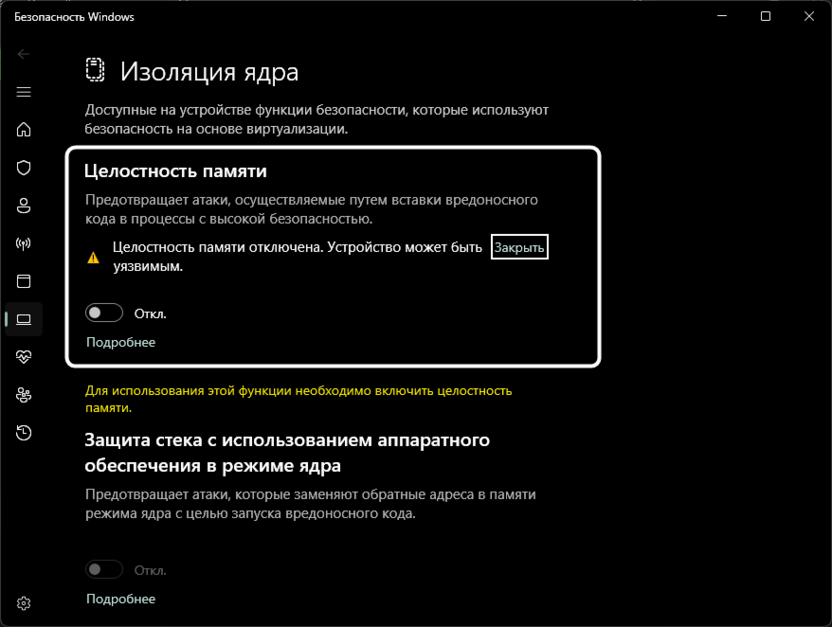
Task: Open Settings gear icon in sidebar
Action: pos(23,603)
